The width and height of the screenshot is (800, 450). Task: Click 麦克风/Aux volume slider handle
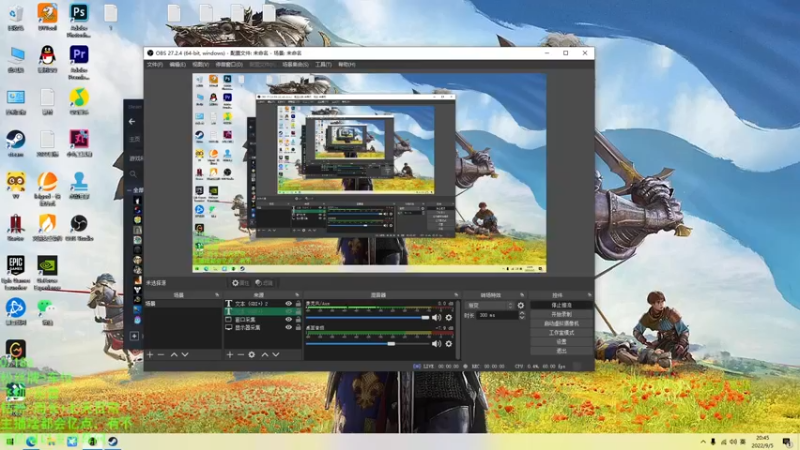426,317
